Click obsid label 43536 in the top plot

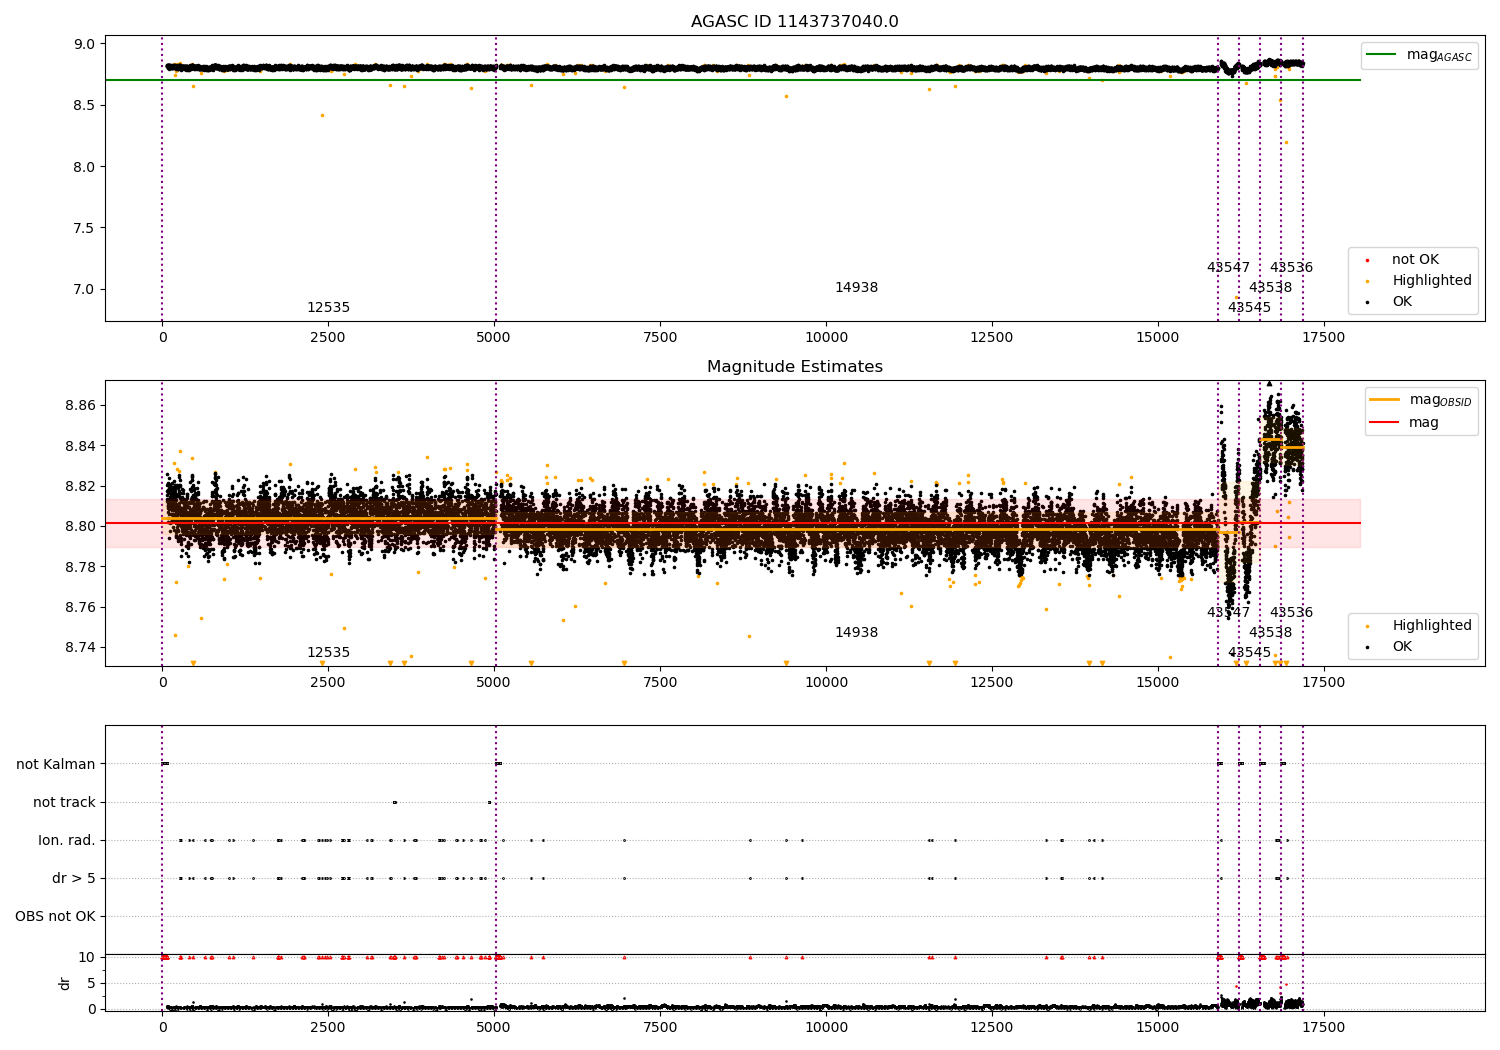pos(1291,268)
